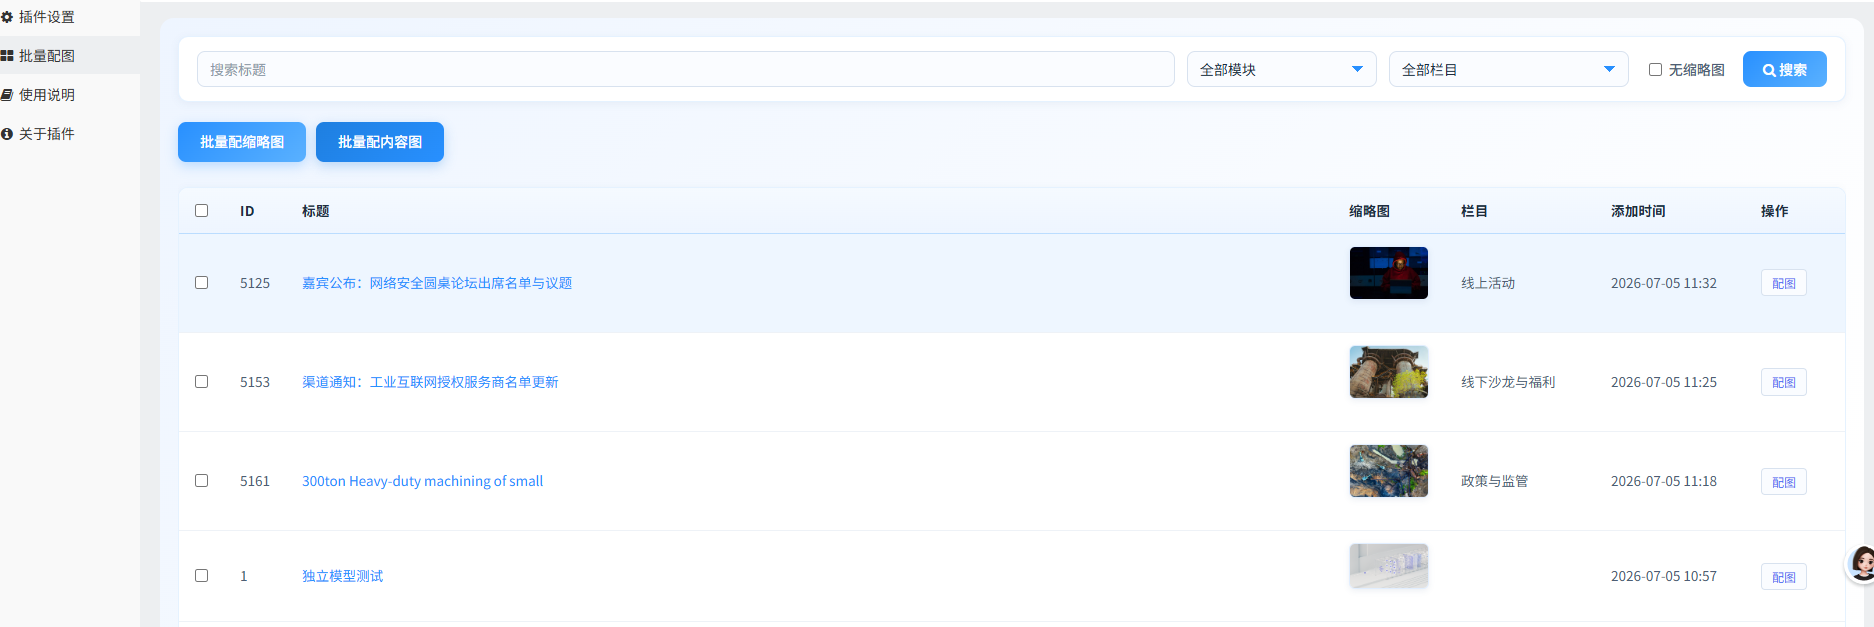The height and width of the screenshot is (627, 1874).
Task: Tick the select-all checkbox in table header
Action: (201, 210)
